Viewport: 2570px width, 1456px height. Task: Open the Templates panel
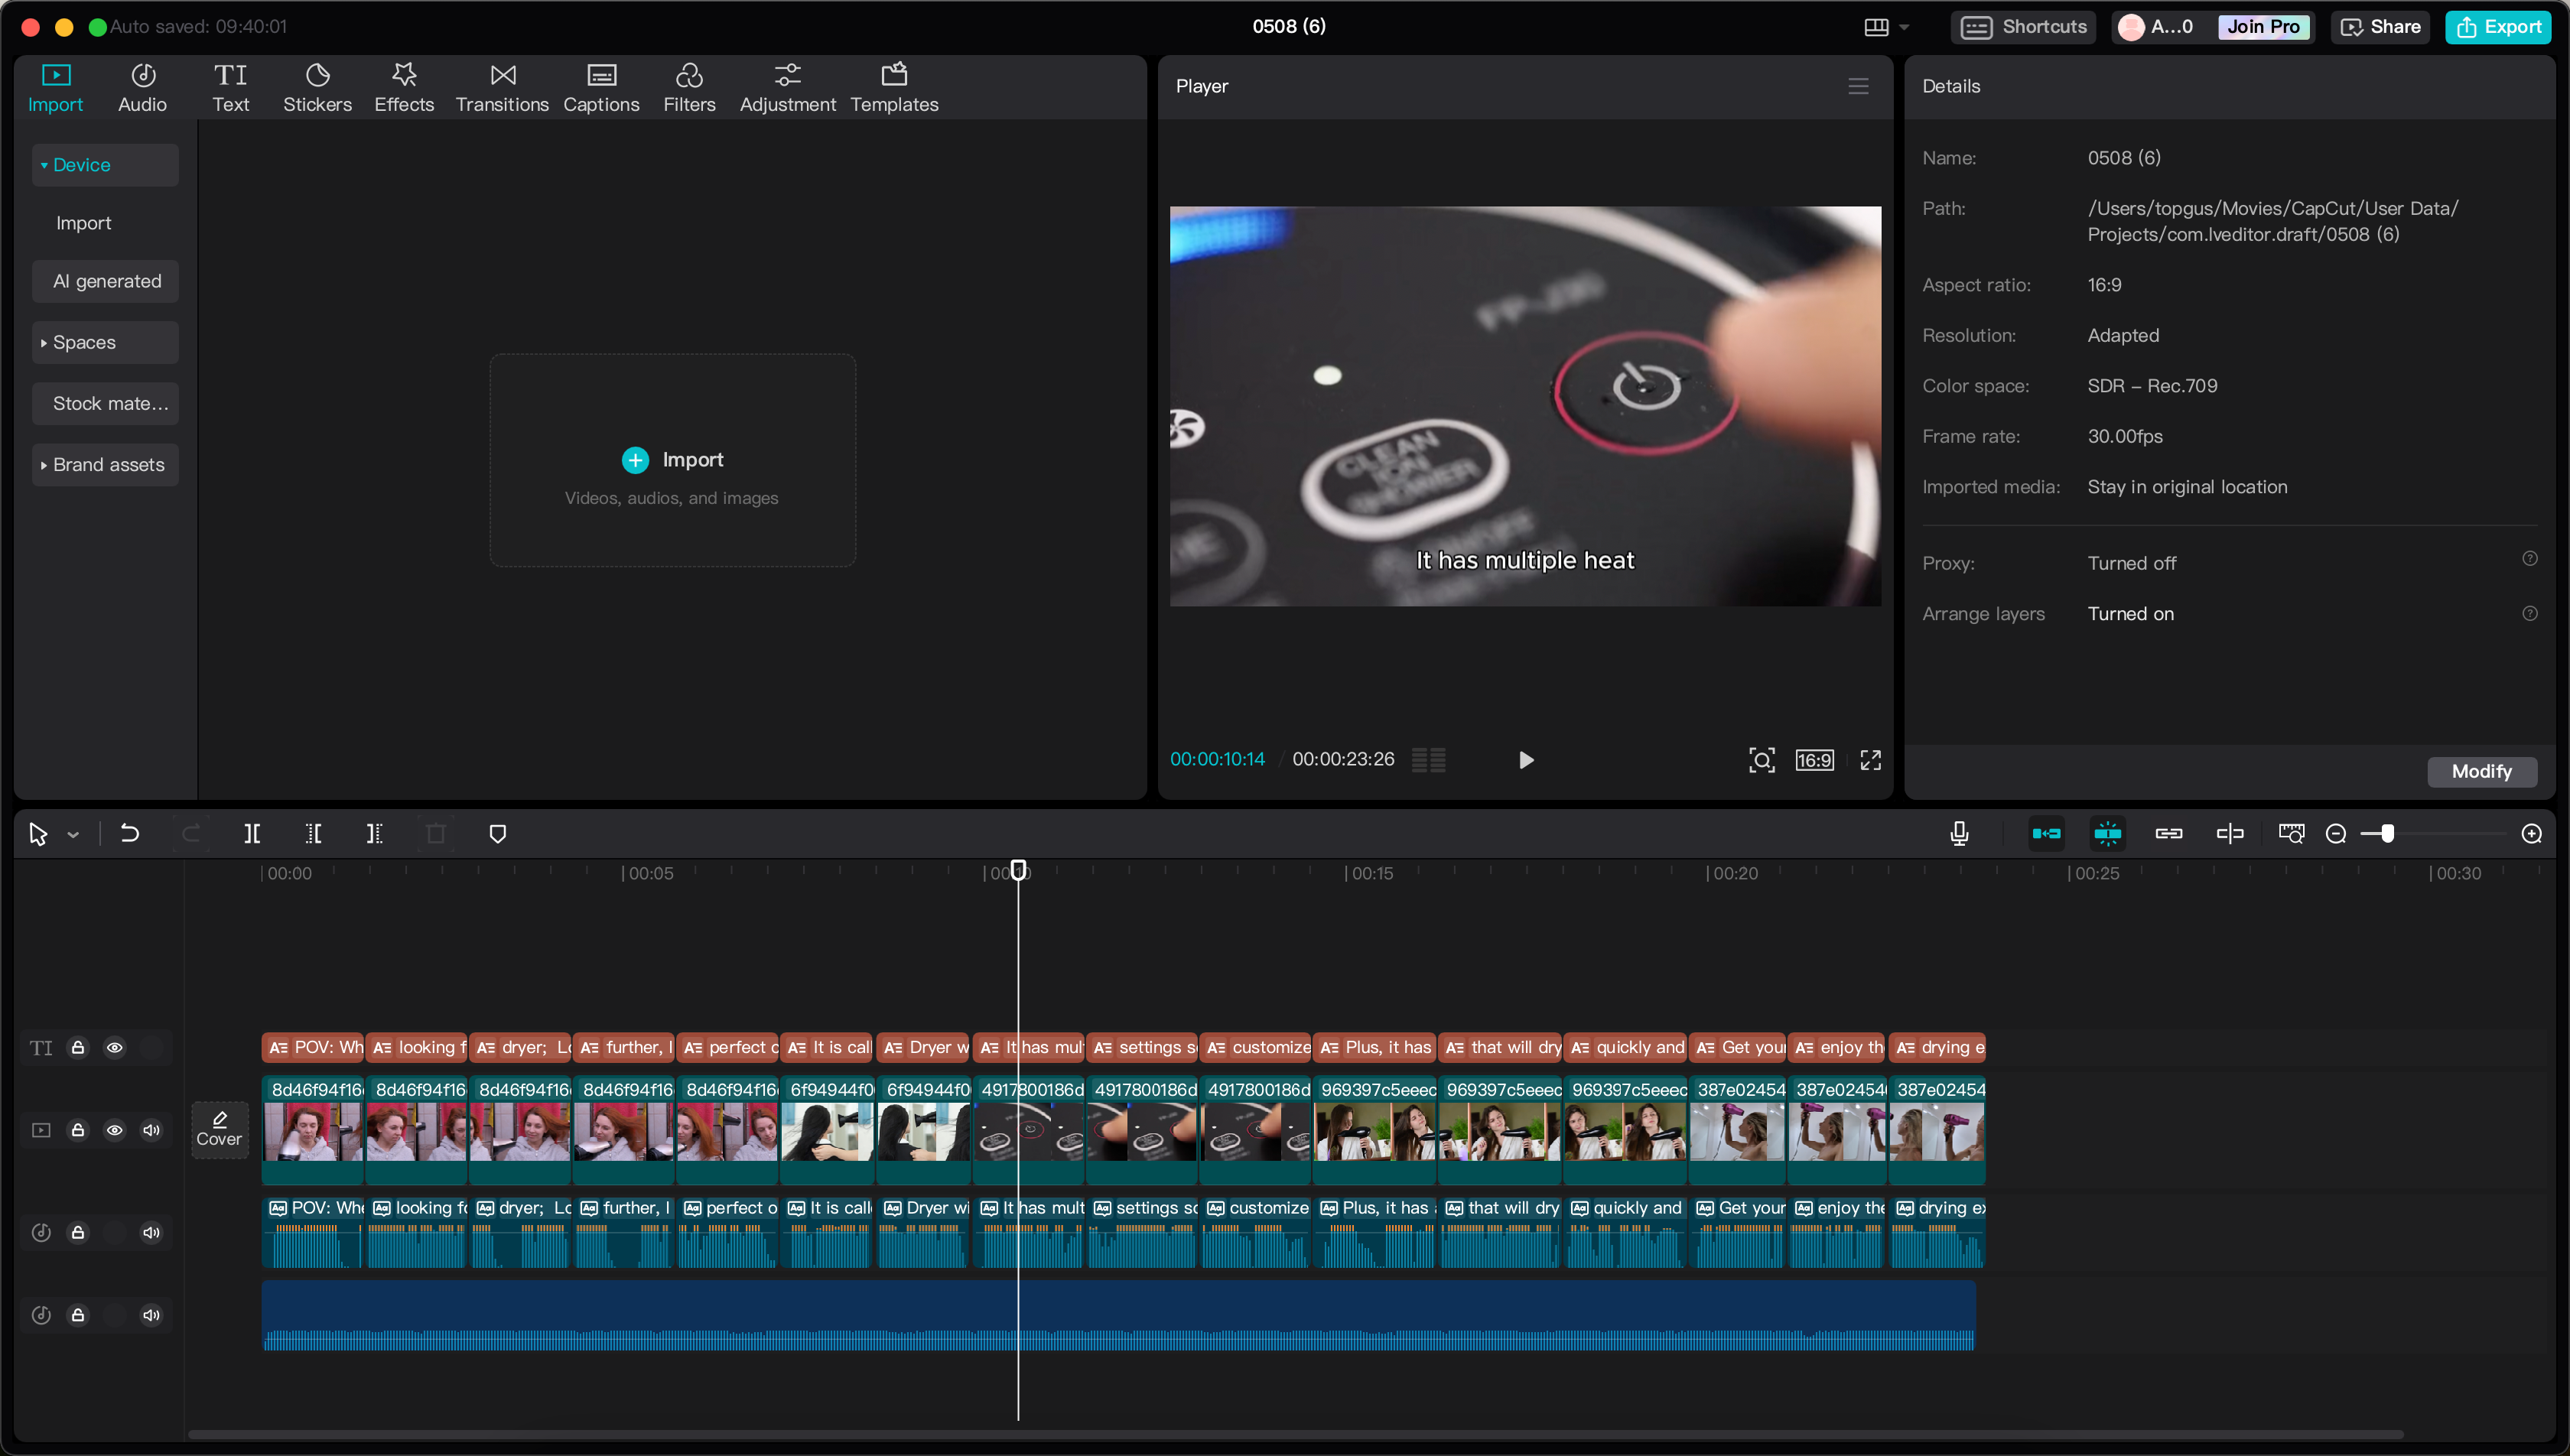click(x=893, y=86)
